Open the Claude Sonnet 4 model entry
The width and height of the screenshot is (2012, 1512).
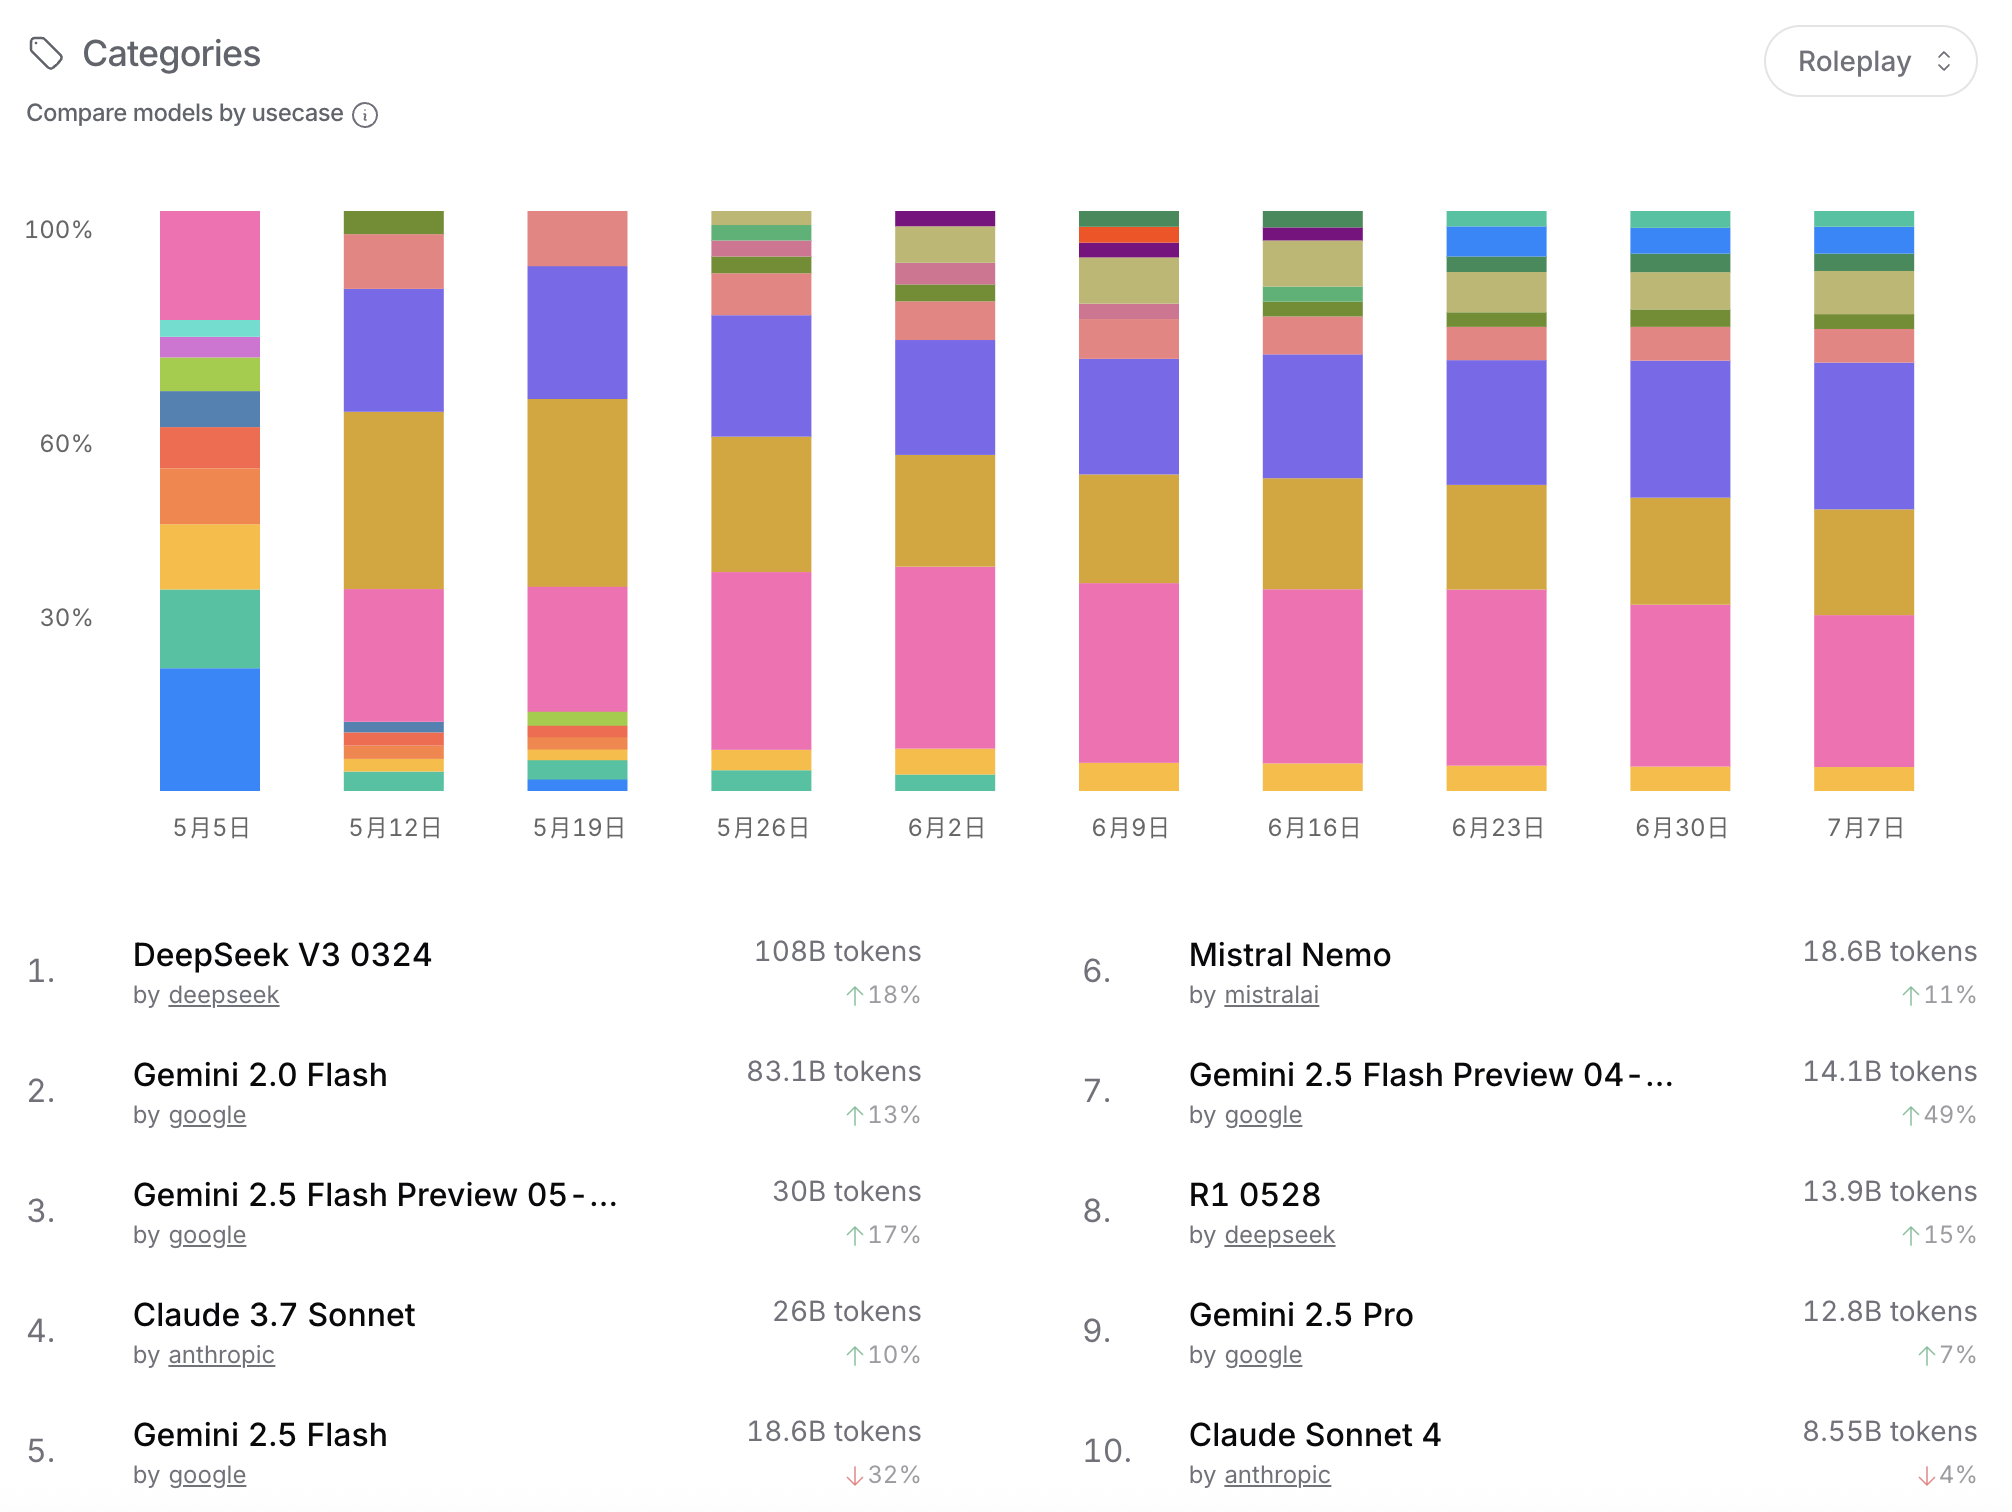coord(1314,1435)
